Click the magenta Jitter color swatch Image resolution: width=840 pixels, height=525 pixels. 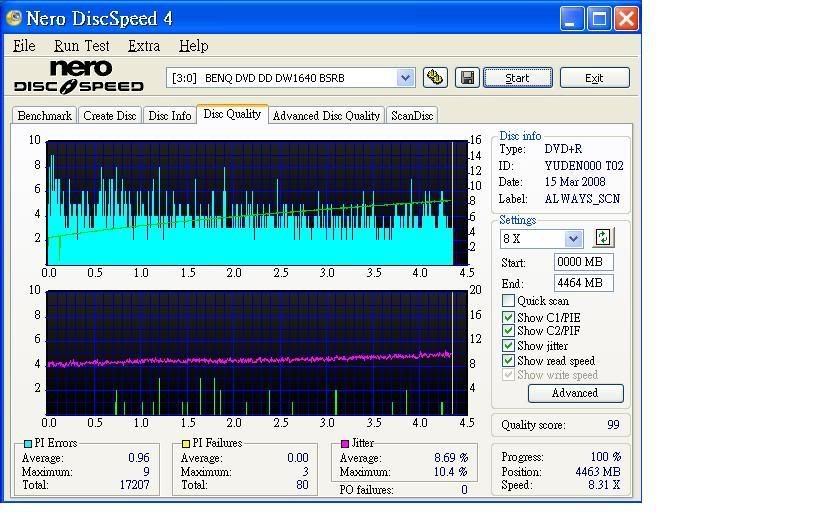click(x=345, y=444)
